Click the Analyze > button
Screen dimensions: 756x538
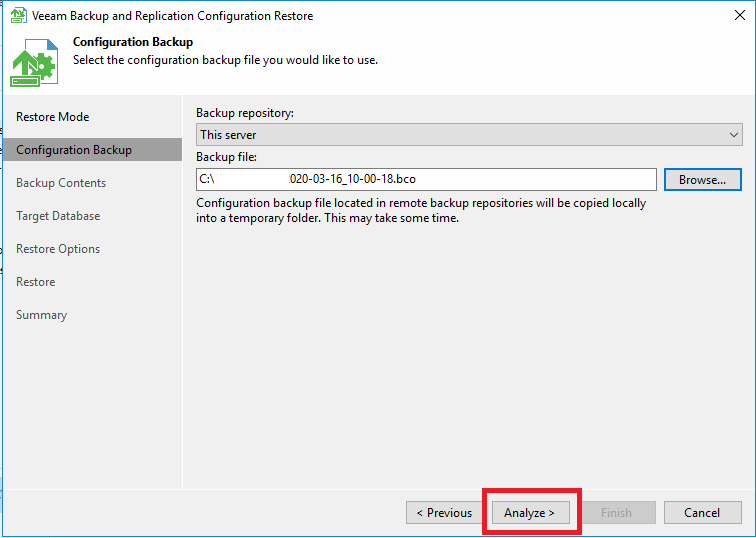pyautogui.click(x=530, y=512)
